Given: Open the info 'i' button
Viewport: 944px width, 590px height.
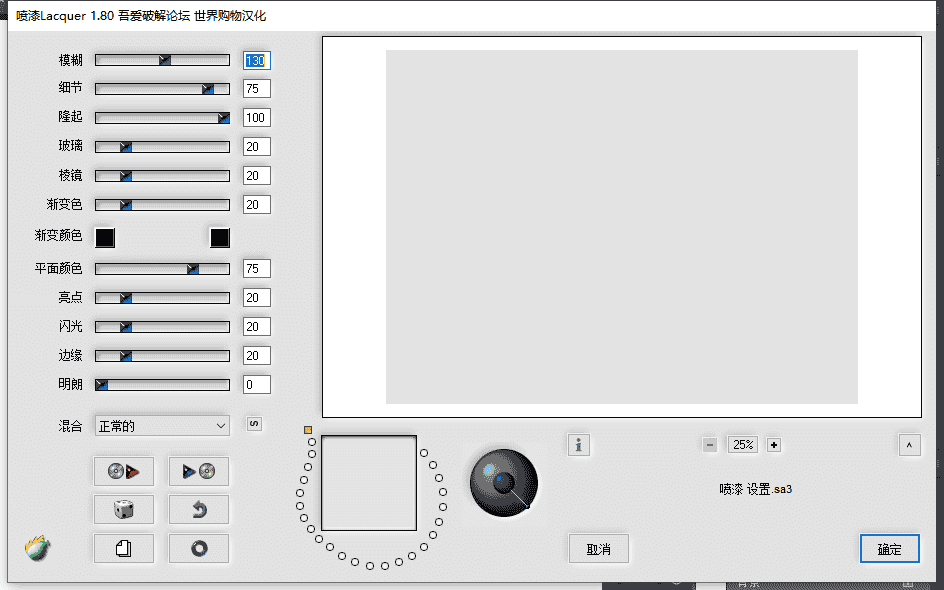Looking at the screenshot, I should click(578, 445).
